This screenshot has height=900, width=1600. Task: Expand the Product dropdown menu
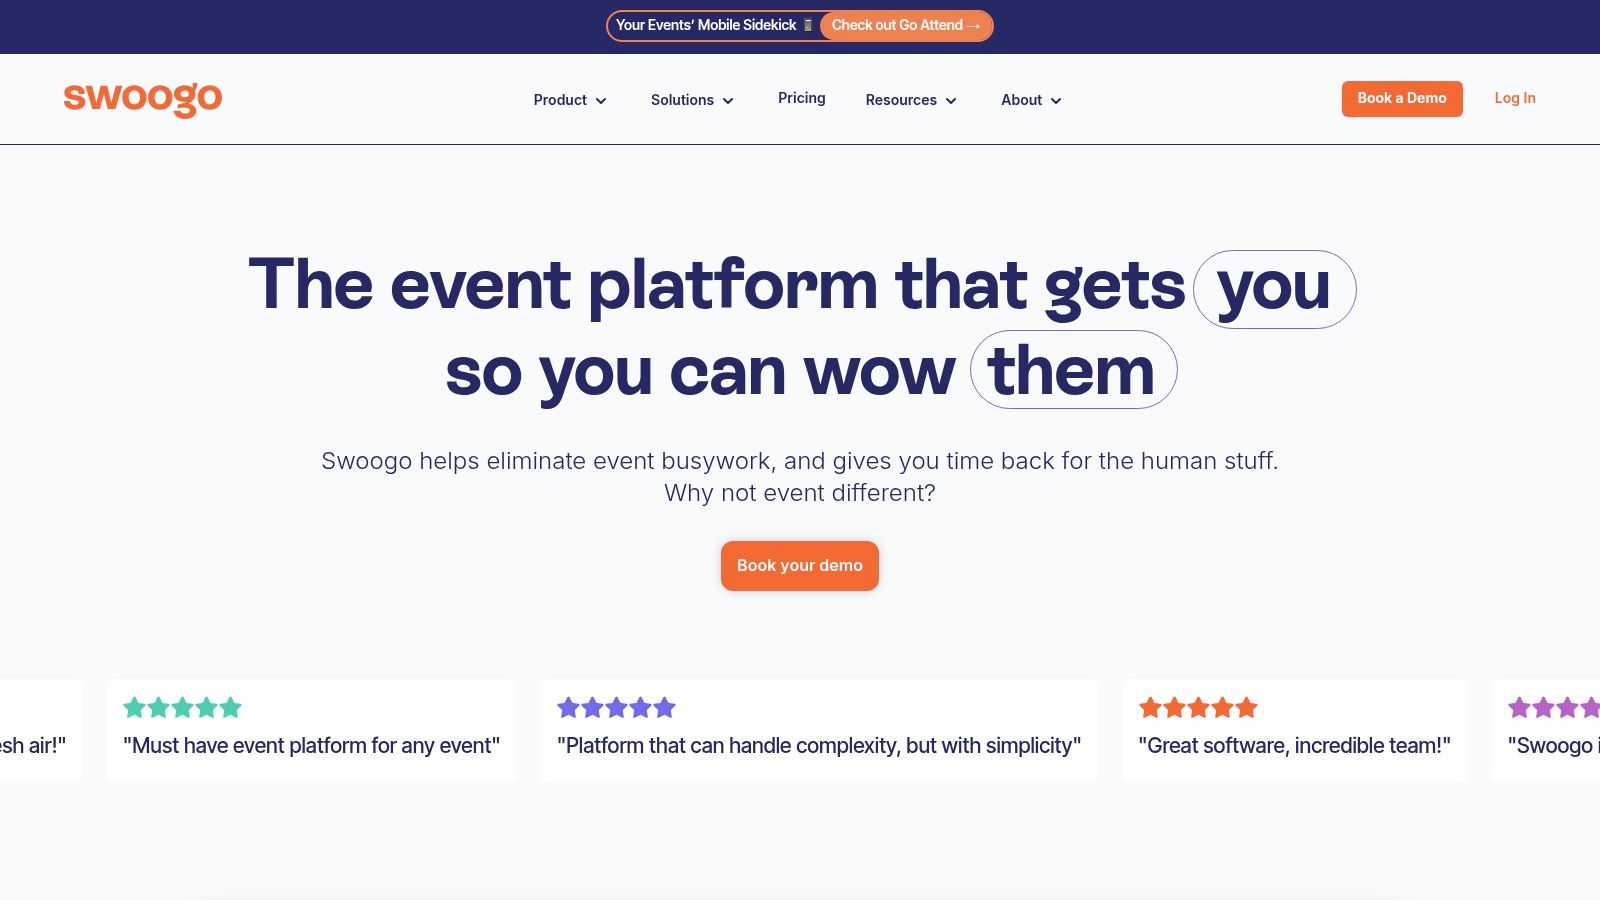click(x=570, y=100)
